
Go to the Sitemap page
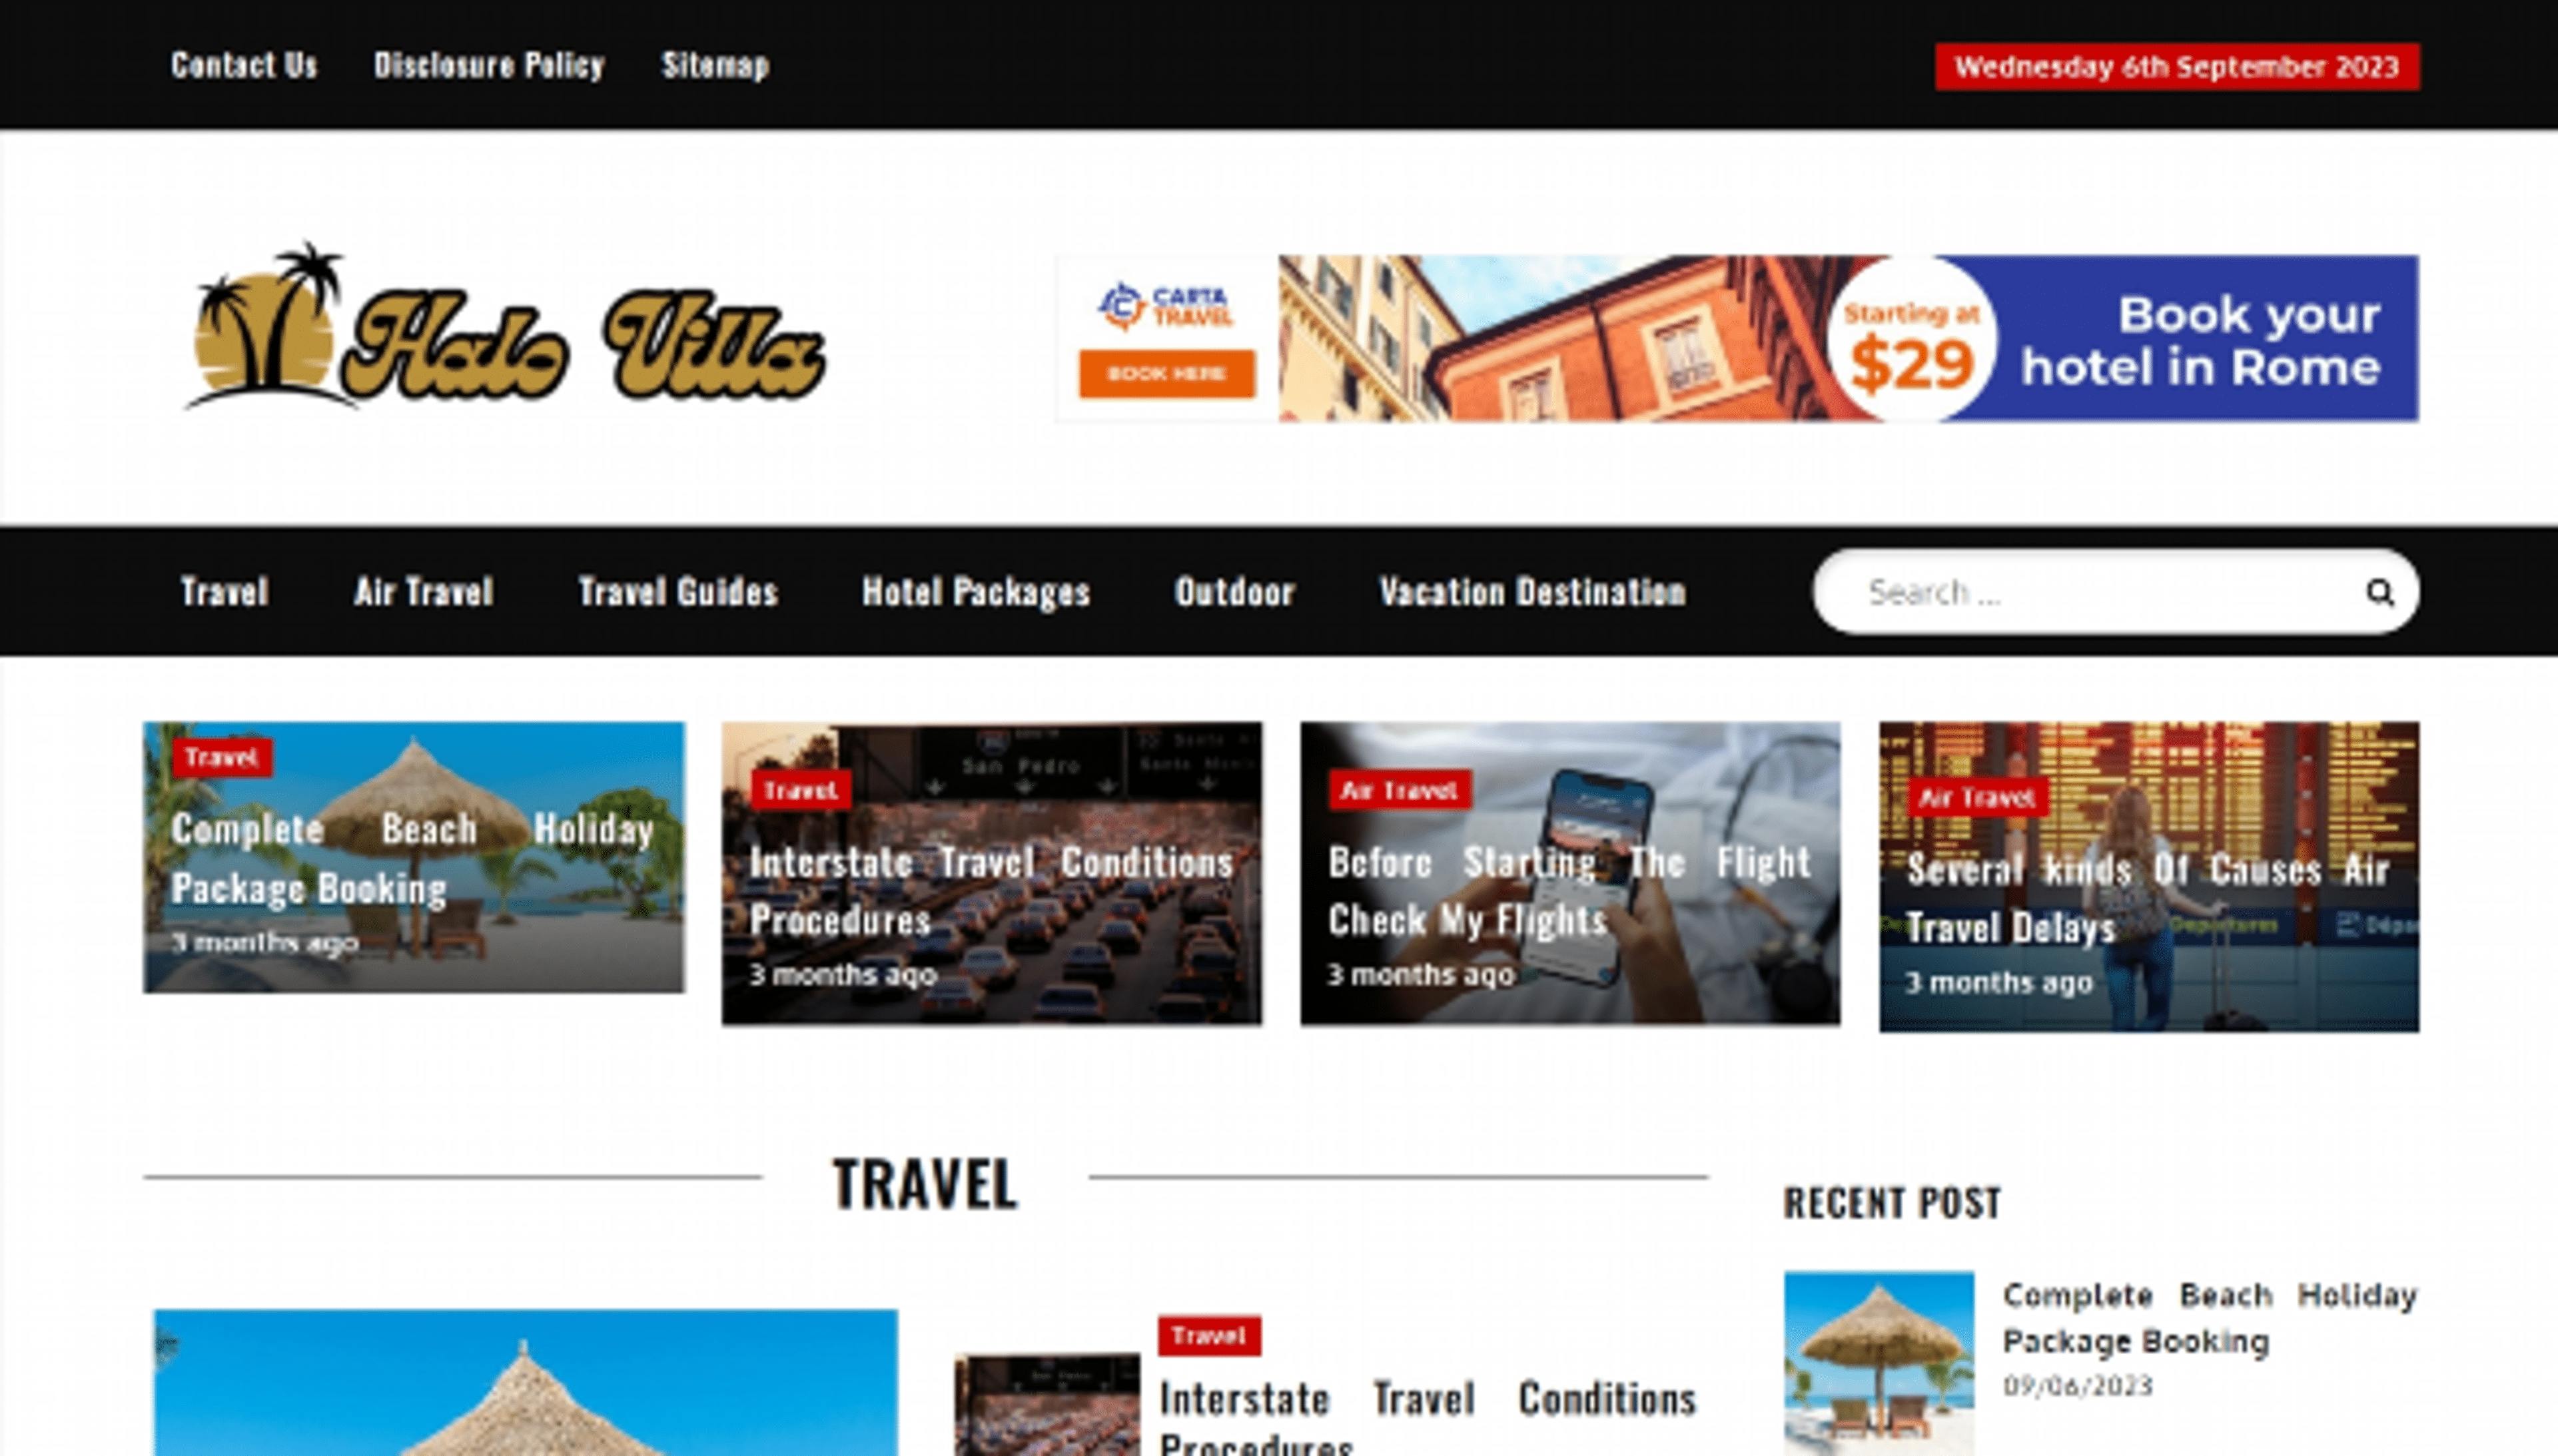715,65
